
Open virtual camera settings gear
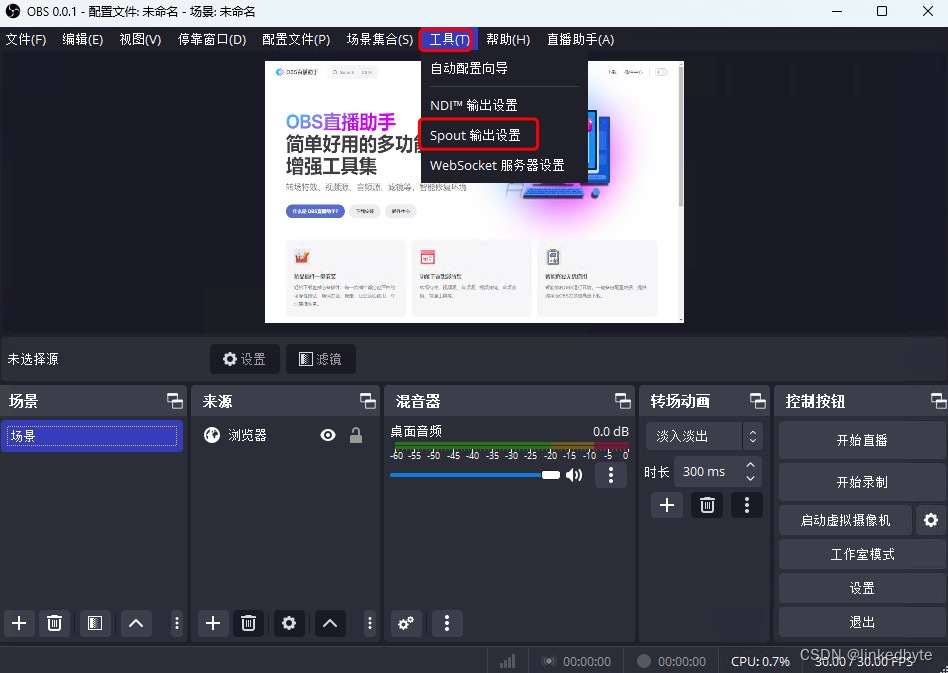(x=931, y=520)
